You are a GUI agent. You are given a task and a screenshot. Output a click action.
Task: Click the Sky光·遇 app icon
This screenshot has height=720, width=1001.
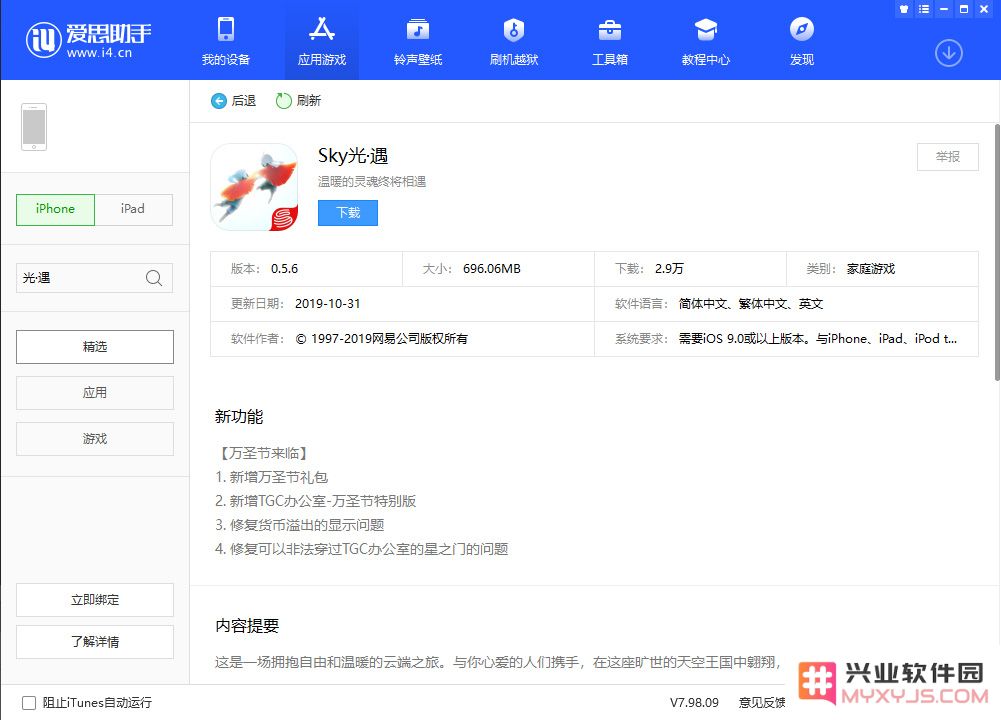[x=254, y=186]
